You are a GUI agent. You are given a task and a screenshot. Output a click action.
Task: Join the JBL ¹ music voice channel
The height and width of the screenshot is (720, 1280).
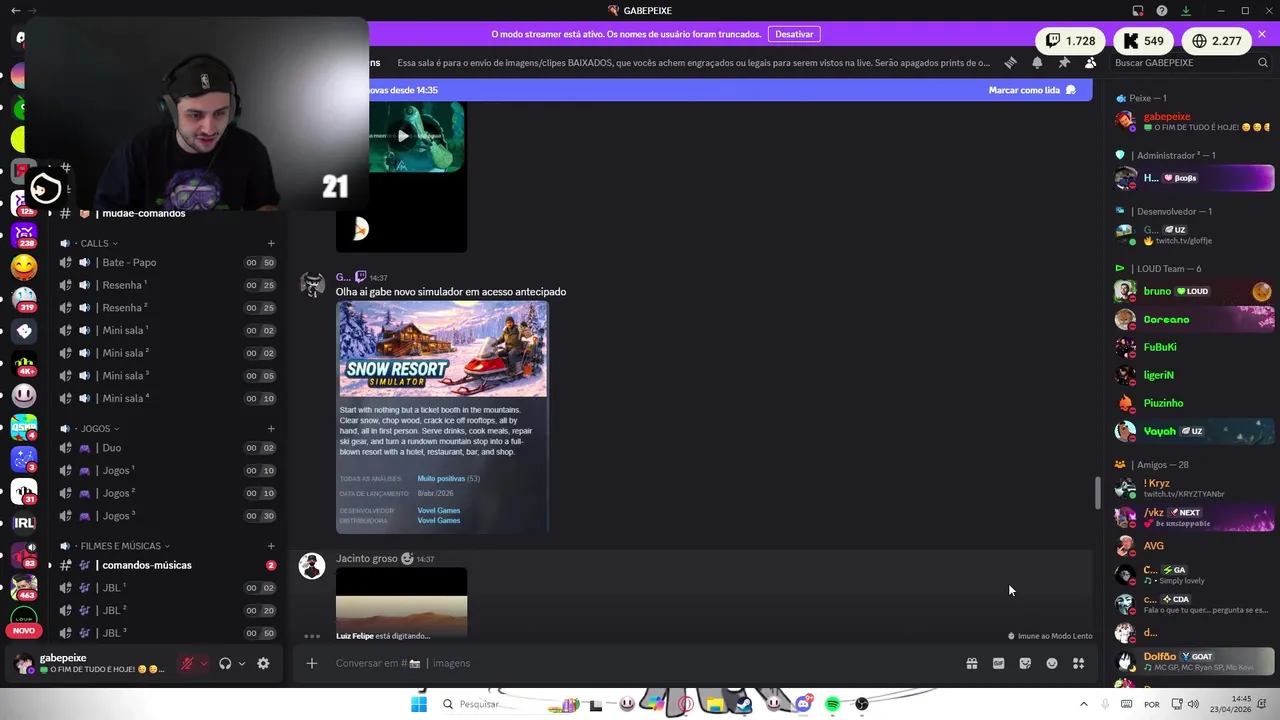click(x=167, y=588)
